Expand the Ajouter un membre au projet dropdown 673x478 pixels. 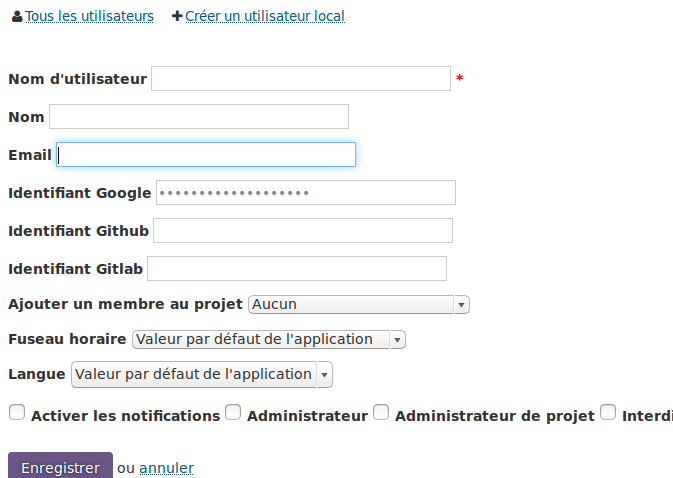pyautogui.click(x=359, y=305)
